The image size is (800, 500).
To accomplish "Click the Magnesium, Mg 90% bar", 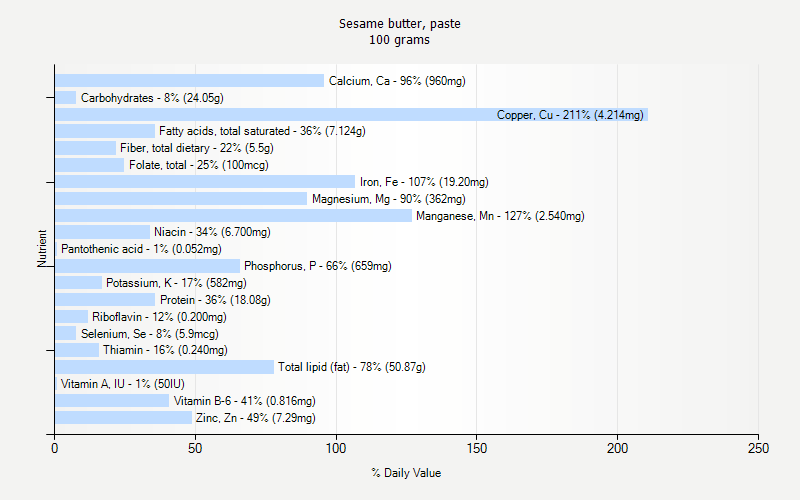I will (x=181, y=198).
